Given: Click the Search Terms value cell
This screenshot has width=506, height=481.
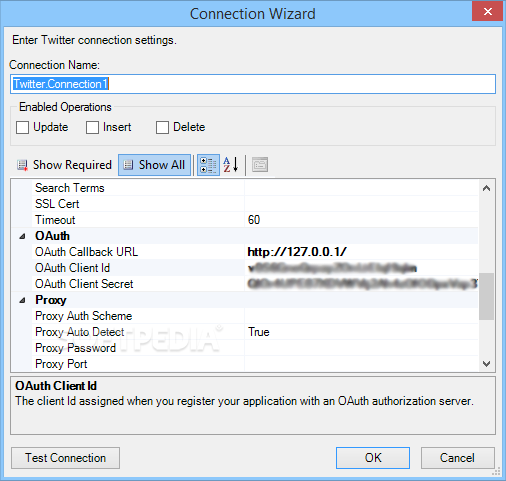Looking at the screenshot, I should pos(362,188).
